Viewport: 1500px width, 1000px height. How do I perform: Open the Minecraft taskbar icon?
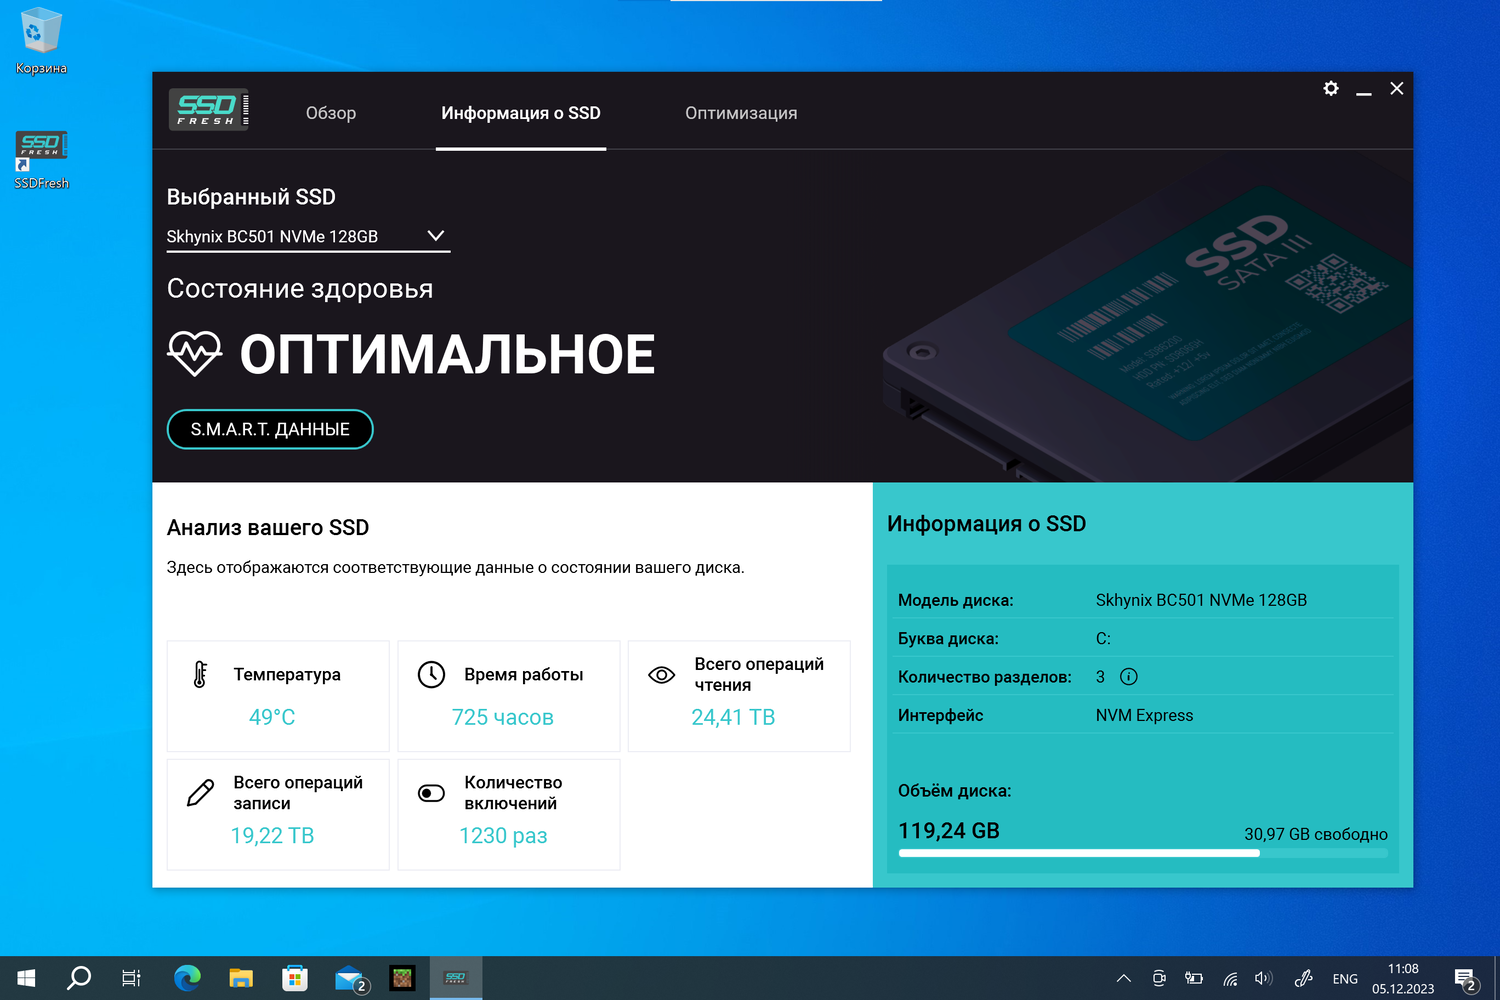click(402, 978)
